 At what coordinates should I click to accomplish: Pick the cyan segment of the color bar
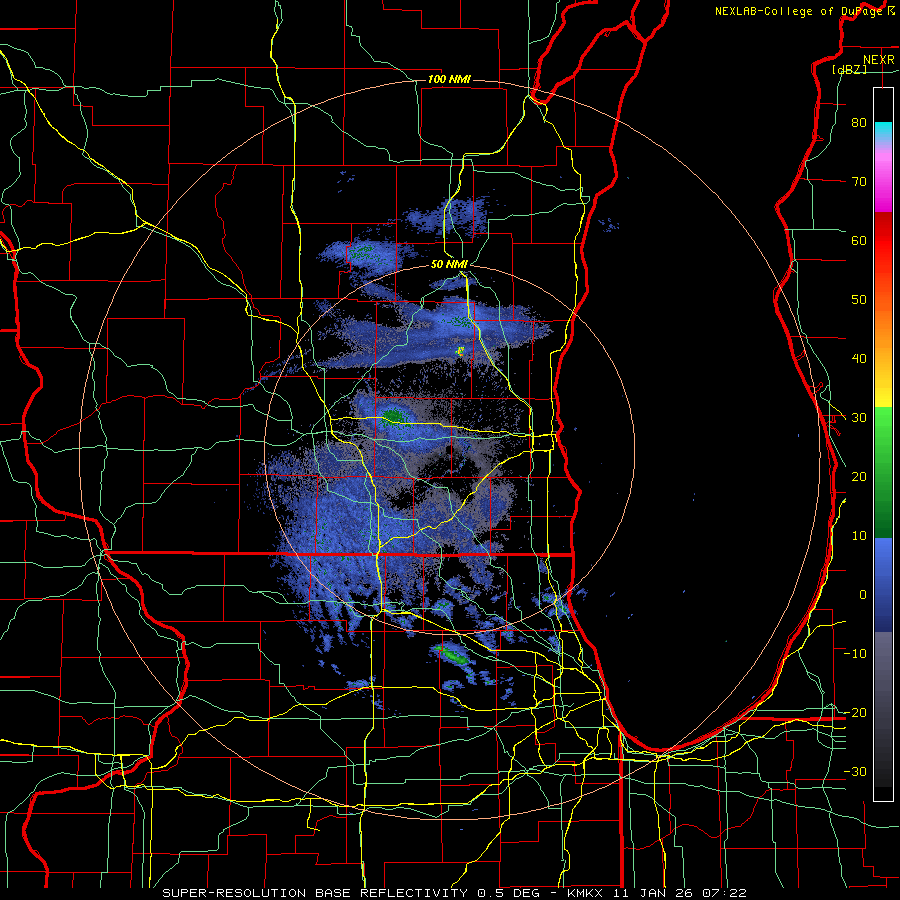[883, 132]
